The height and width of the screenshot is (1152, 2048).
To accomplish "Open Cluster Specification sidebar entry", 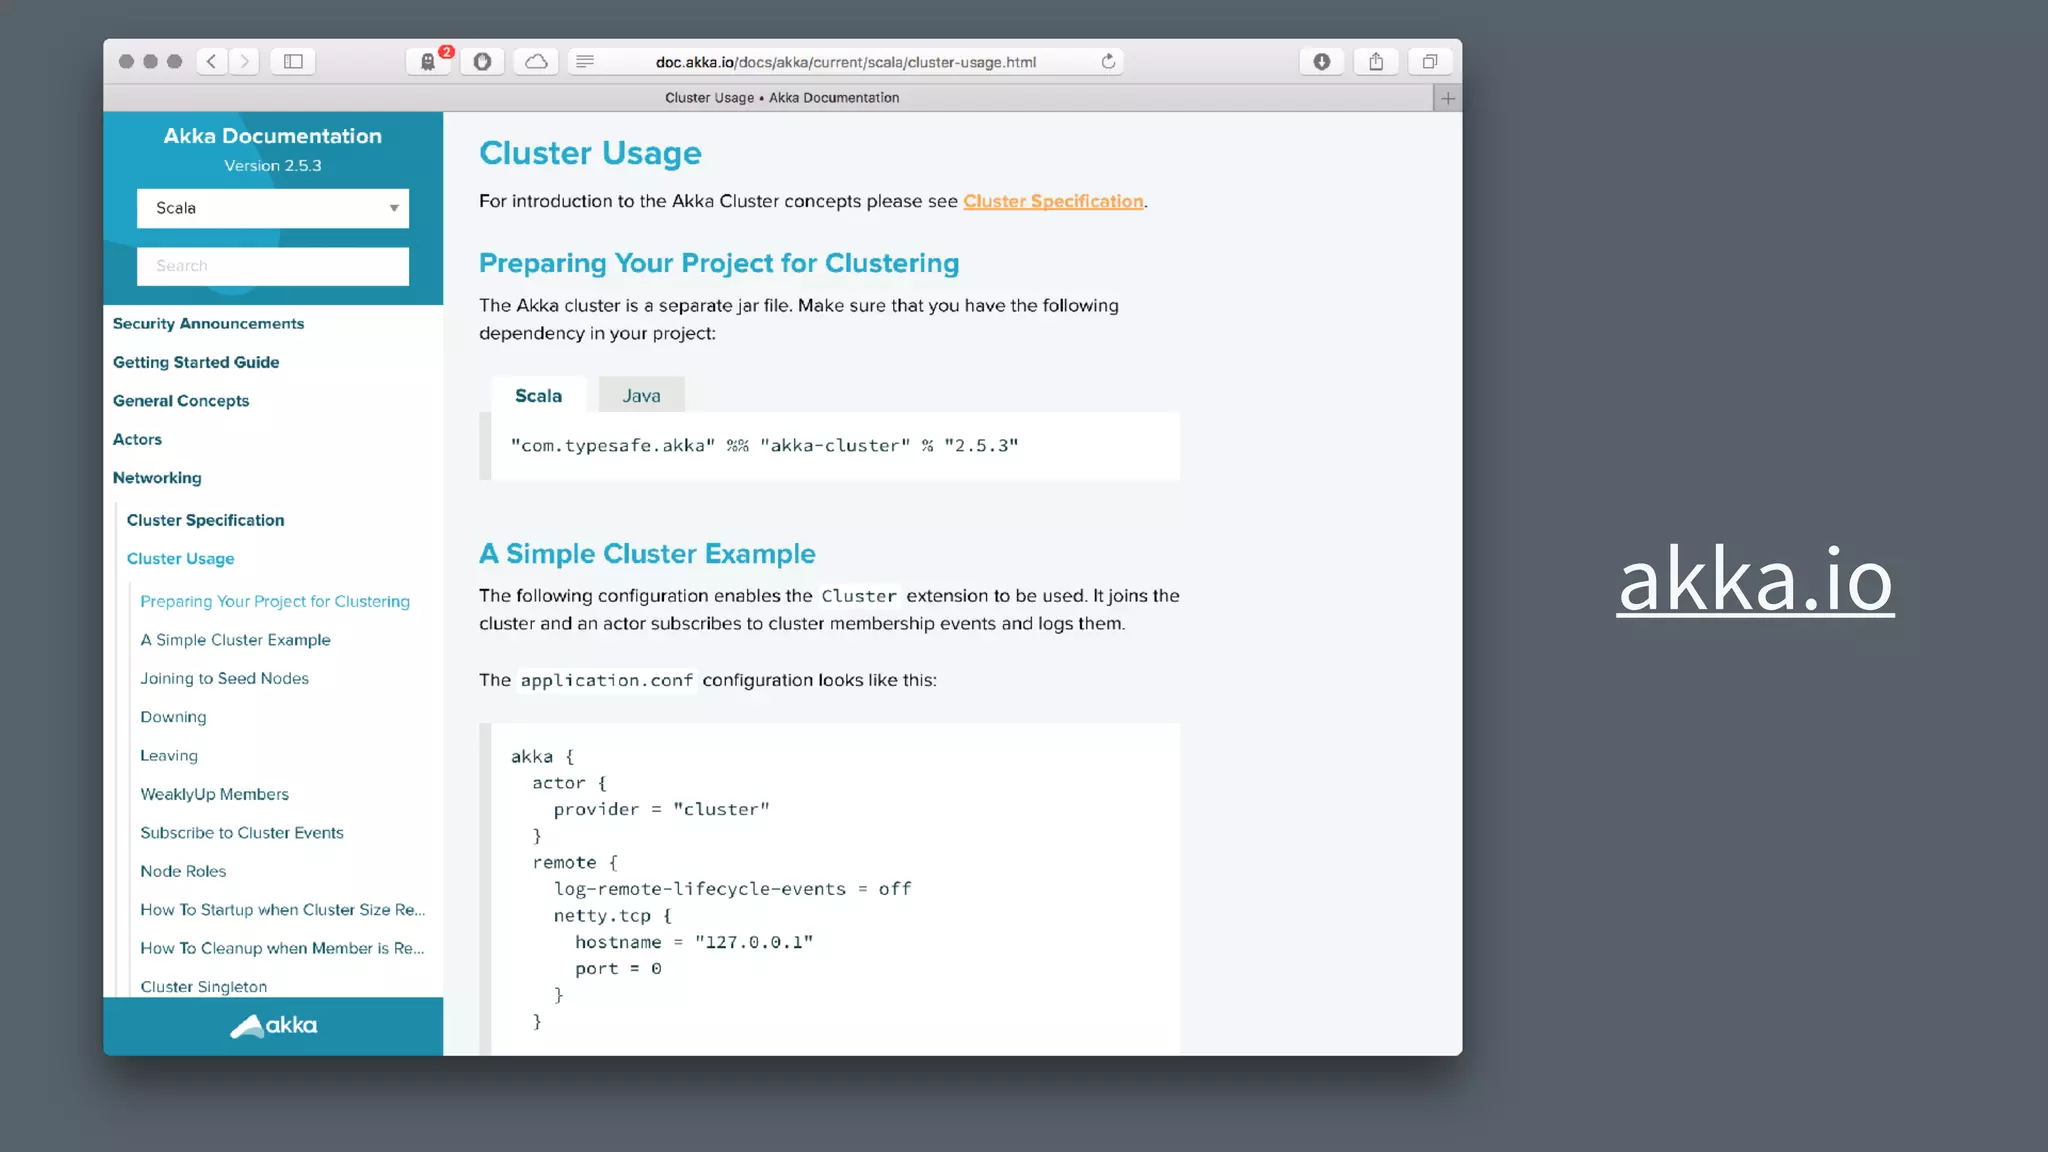I will pyautogui.click(x=205, y=520).
